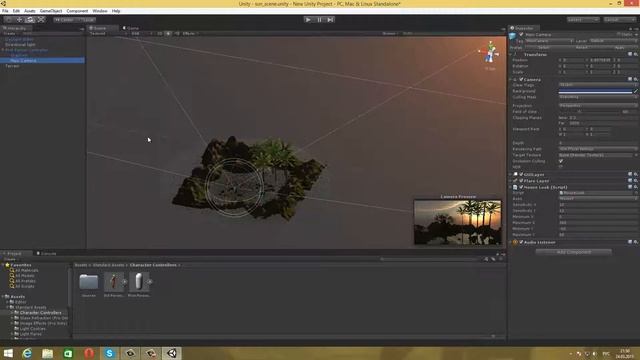Click the Background color eyedropper icon
This screenshot has height=360, width=640.
636,91
